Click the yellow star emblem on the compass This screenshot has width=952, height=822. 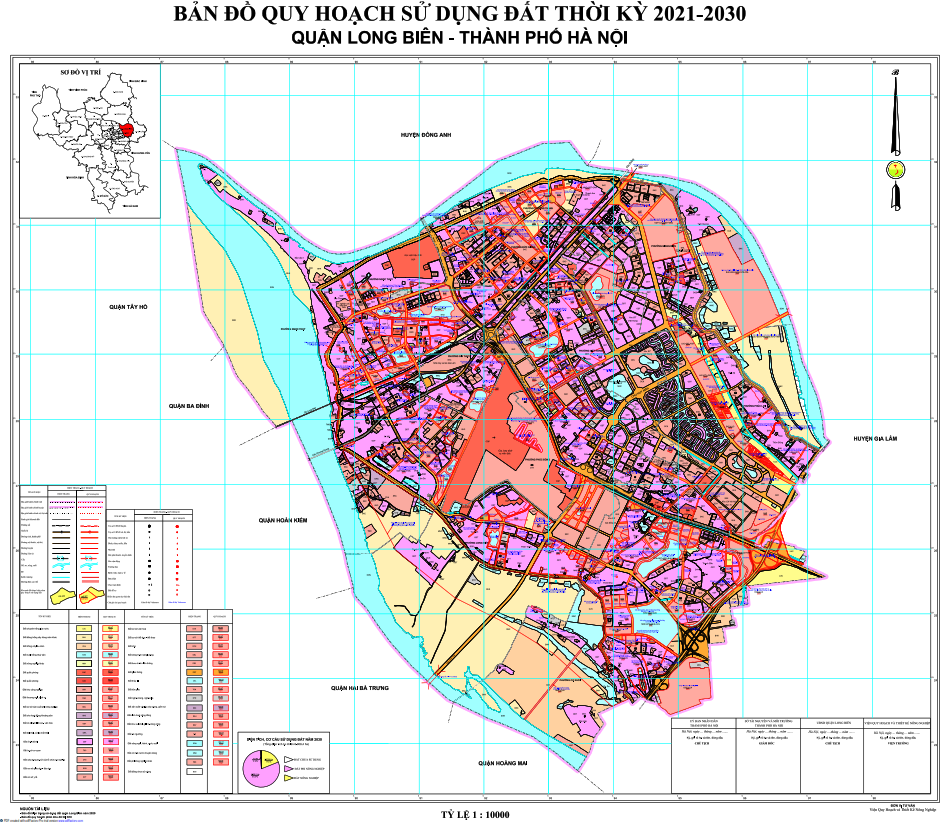(x=895, y=170)
